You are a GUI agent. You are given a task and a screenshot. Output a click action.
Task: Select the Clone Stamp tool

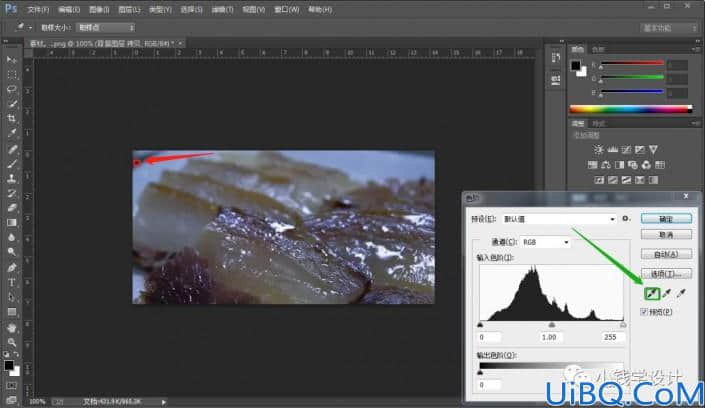pos(12,178)
